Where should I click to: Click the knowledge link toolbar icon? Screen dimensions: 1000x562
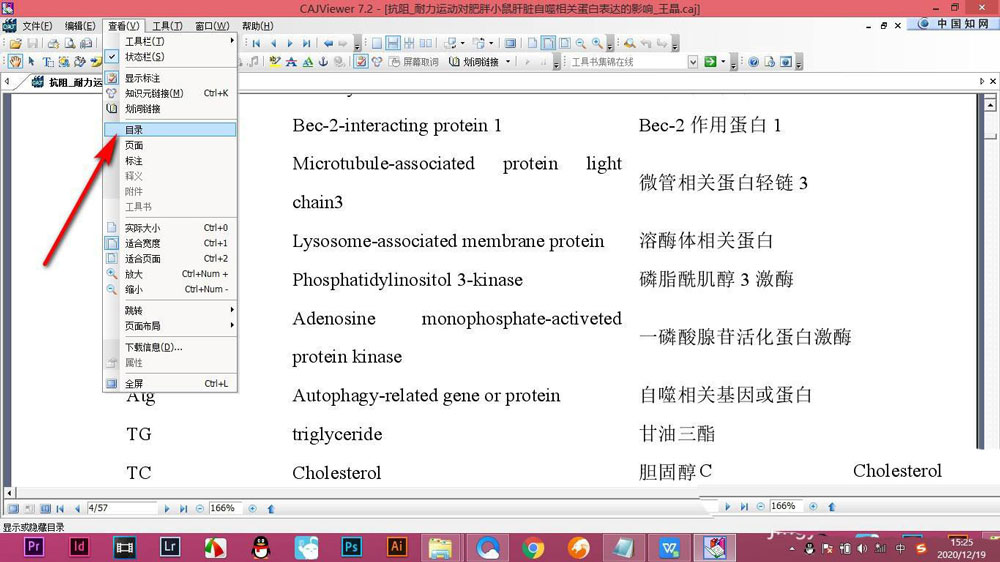click(x=377, y=62)
